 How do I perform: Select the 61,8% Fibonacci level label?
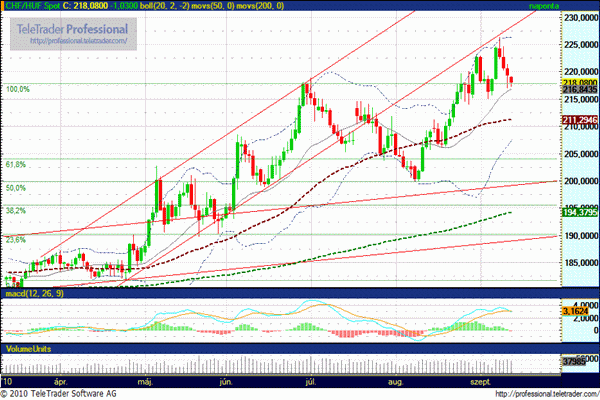click(15, 164)
